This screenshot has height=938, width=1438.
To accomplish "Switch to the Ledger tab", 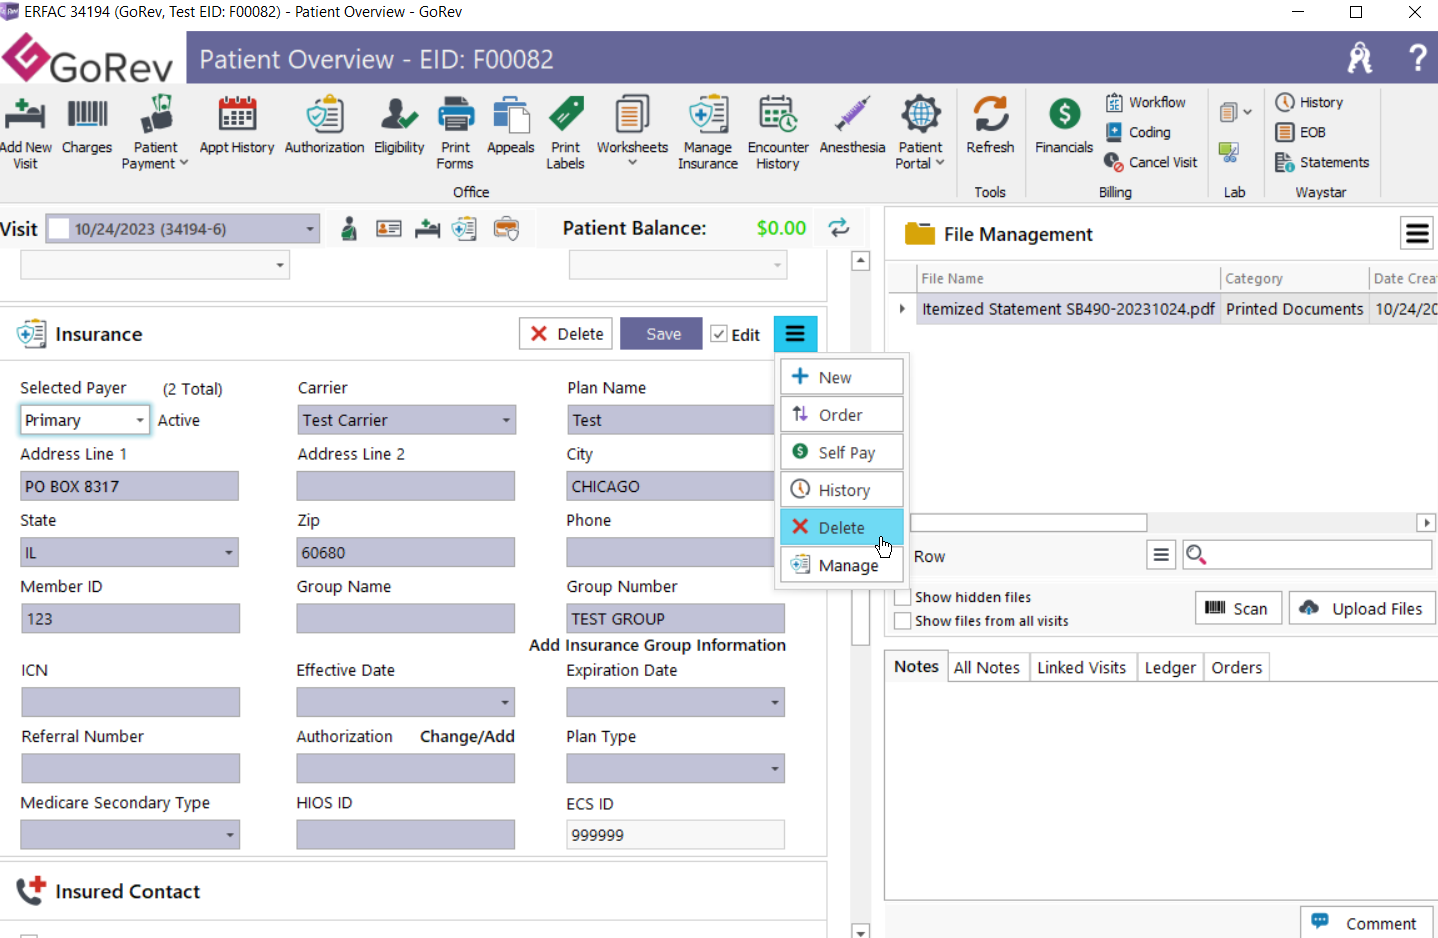I will click(x=1169, y=666).
